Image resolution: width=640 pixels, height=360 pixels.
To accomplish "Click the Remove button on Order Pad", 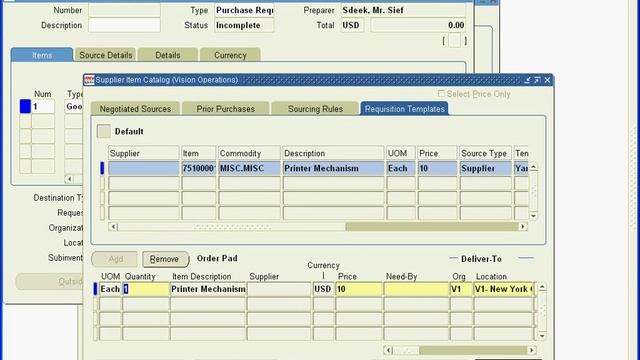I will [165, 259].
